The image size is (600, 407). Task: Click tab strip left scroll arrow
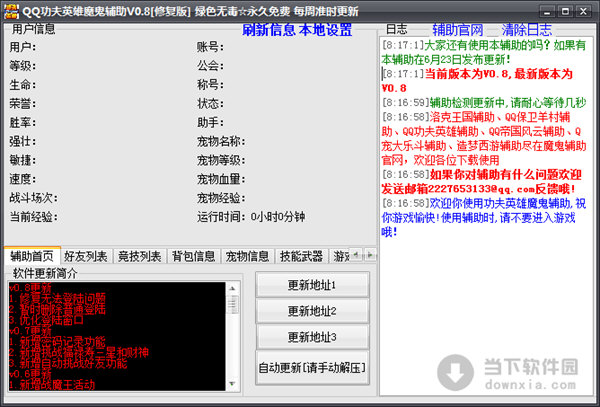(356, 255)
